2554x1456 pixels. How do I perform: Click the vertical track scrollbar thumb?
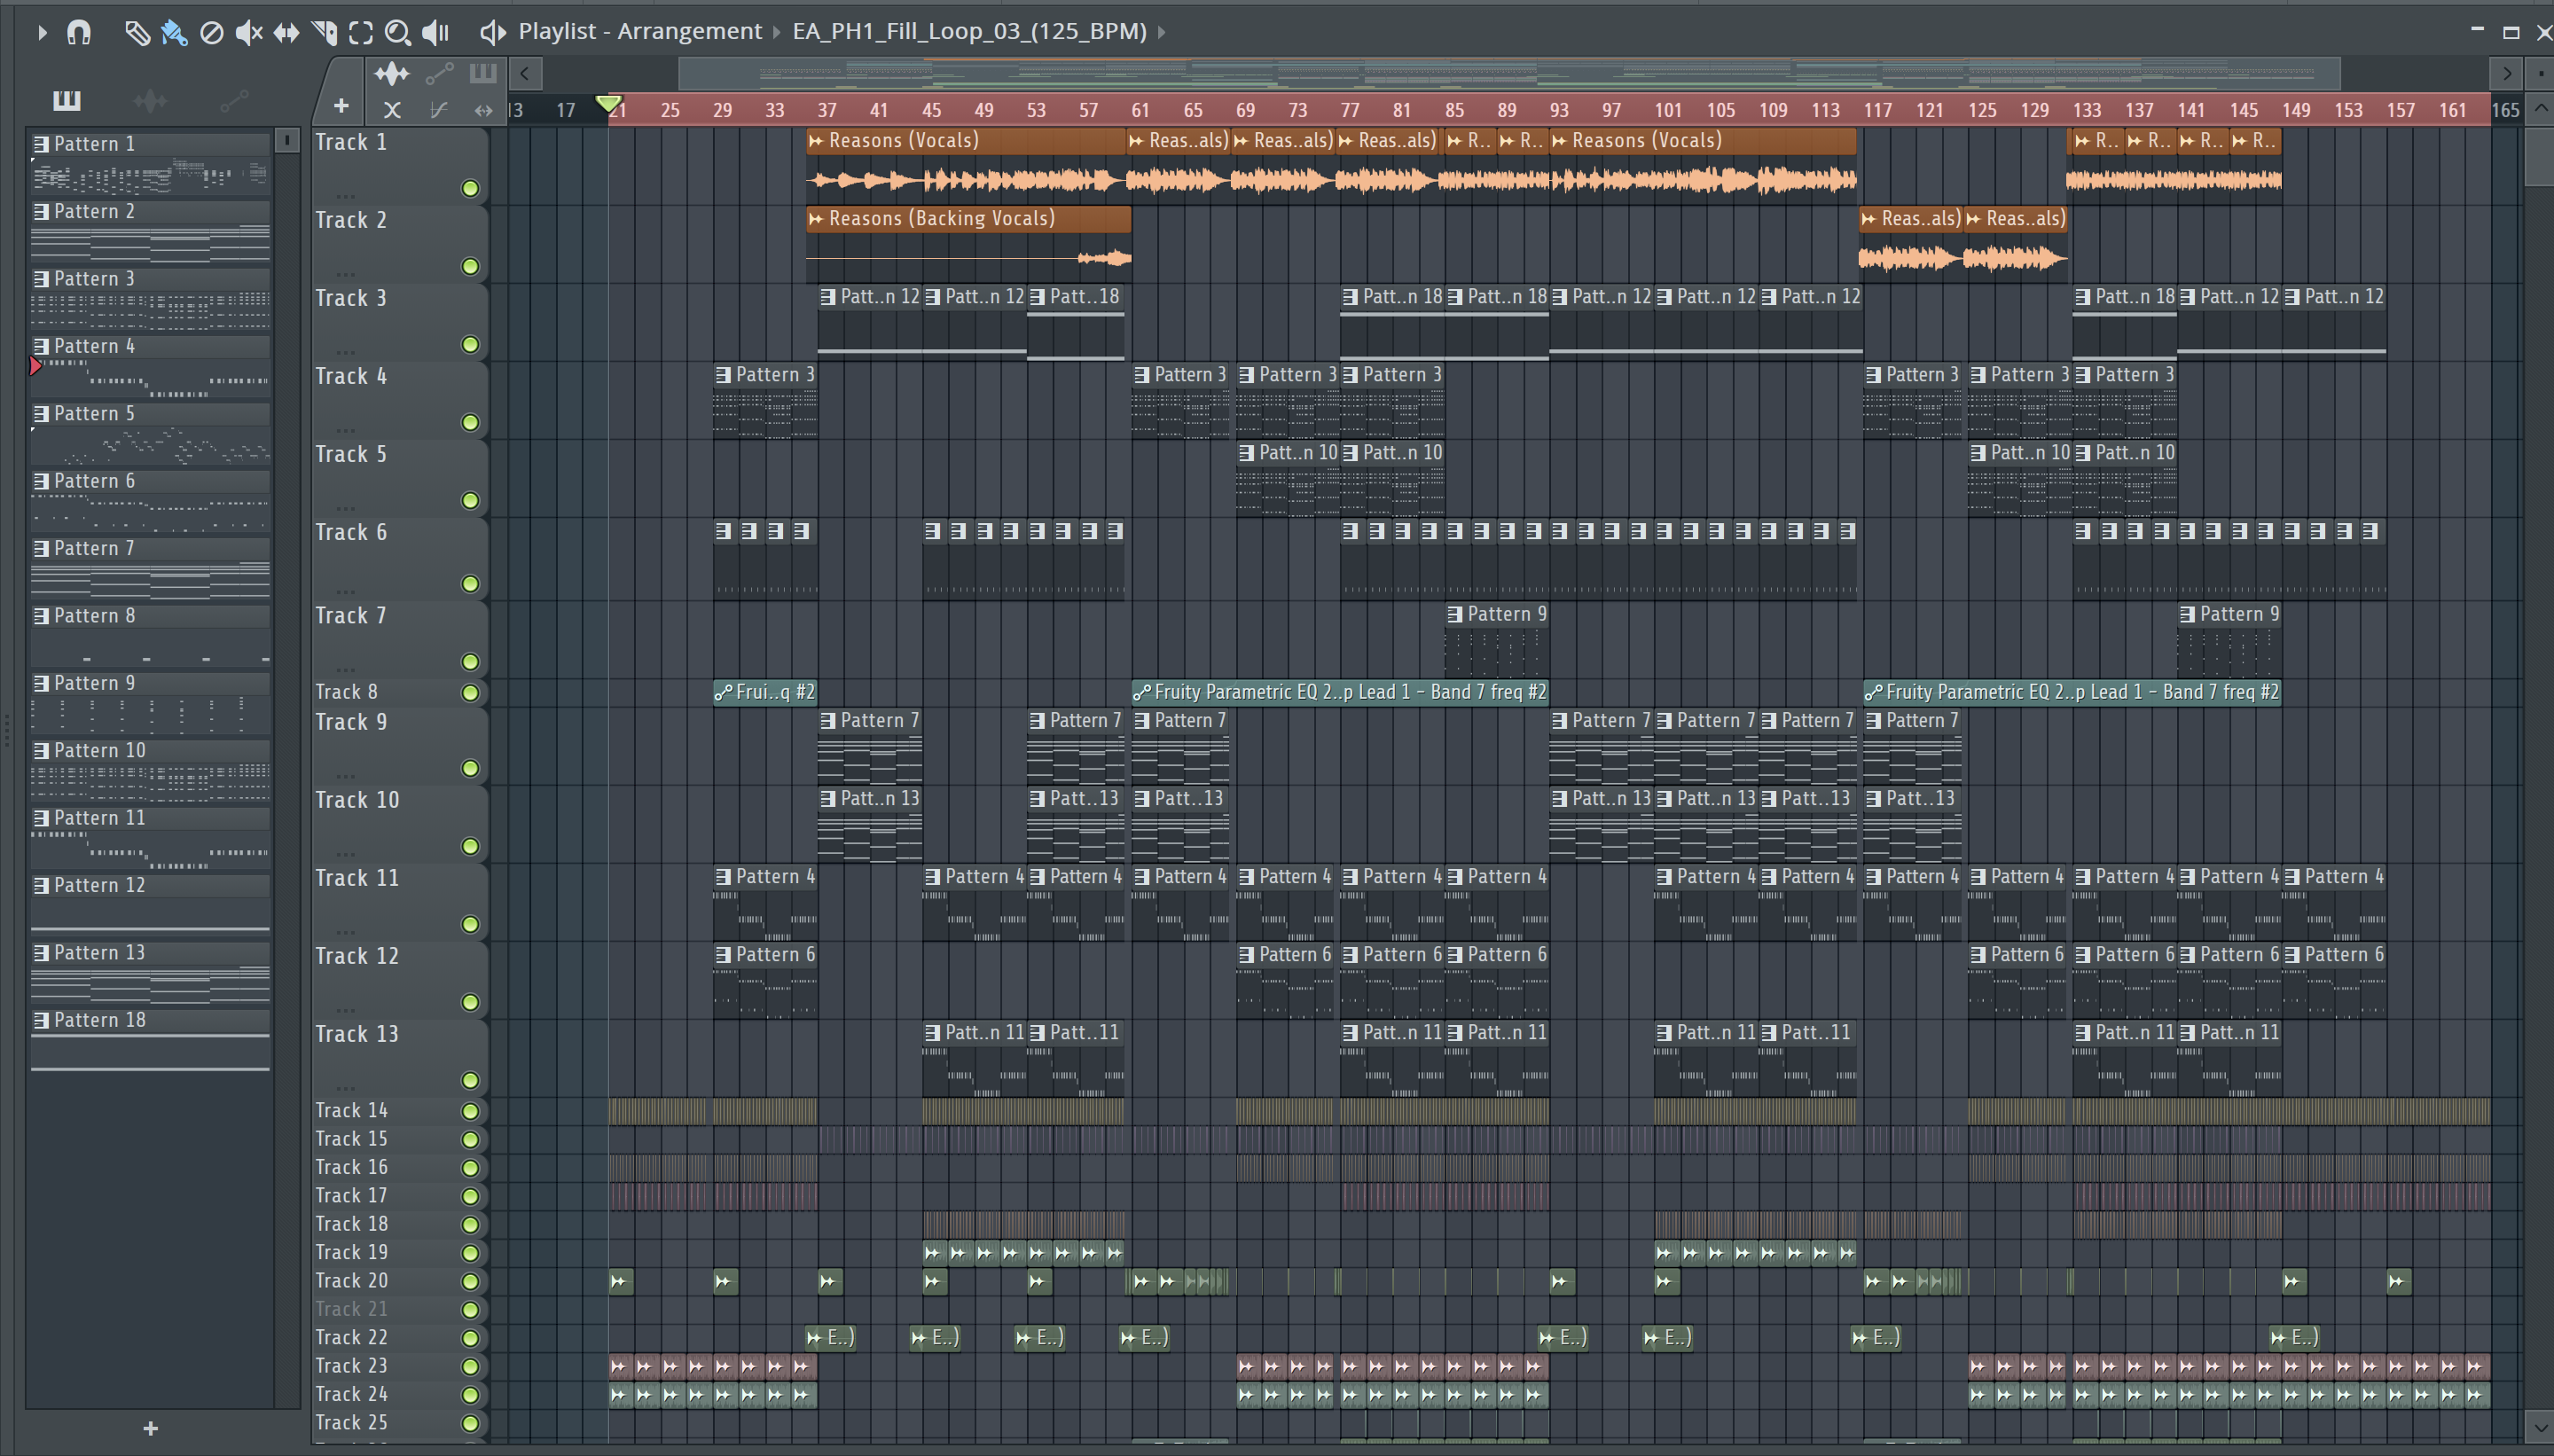(x=2539, y=156)
